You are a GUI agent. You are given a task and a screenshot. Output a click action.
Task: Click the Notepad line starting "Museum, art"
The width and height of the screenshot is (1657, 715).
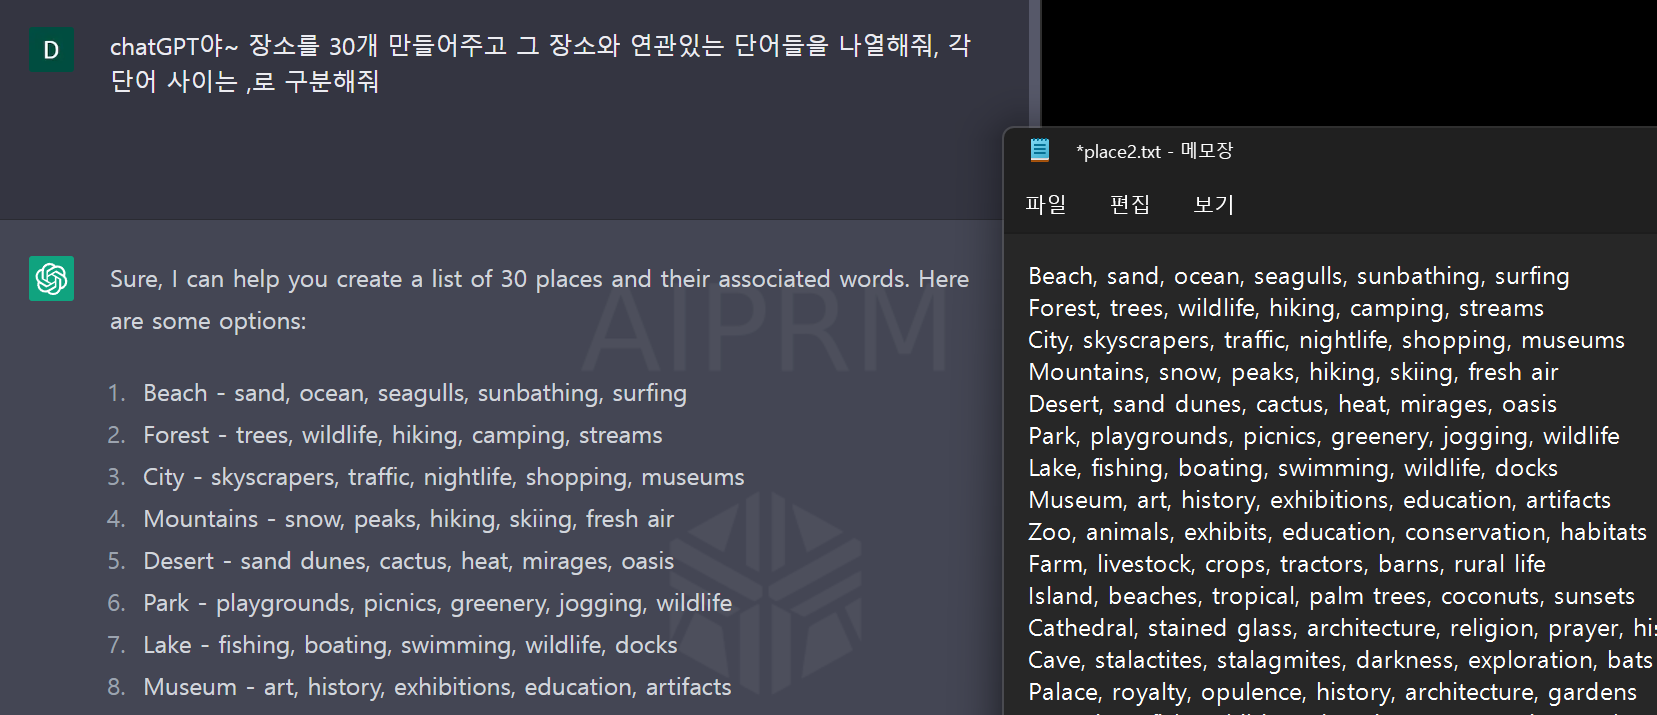[x=1320, y=500]
